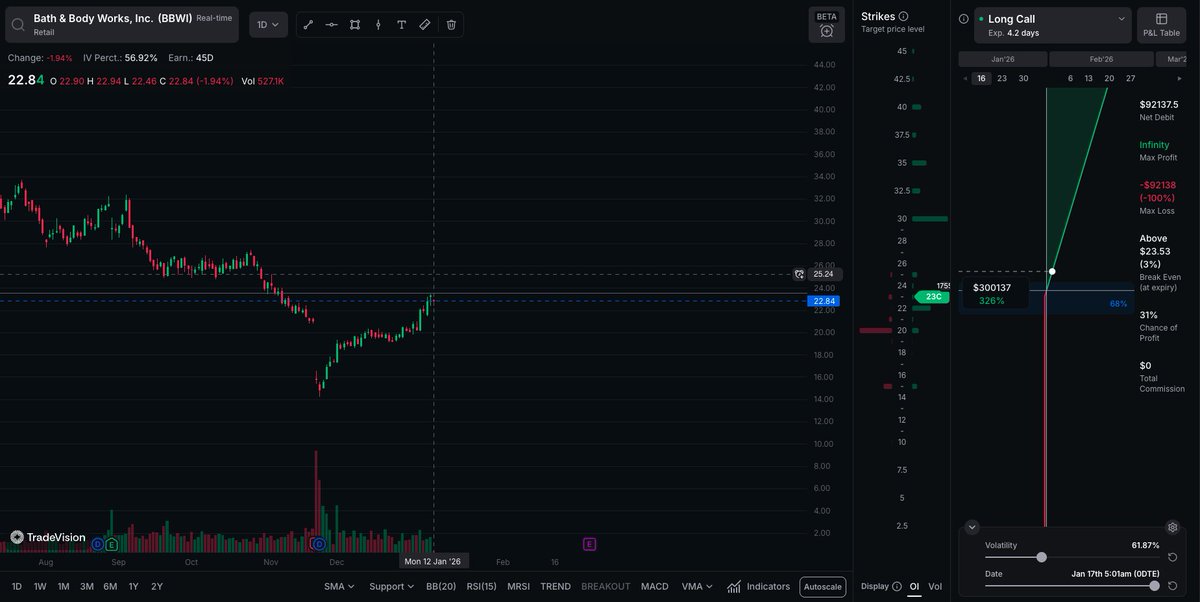Set chart range to 1W
The width and height of the screenshot is (1200, 602).
pyautogui.click(x=40, y=586)
